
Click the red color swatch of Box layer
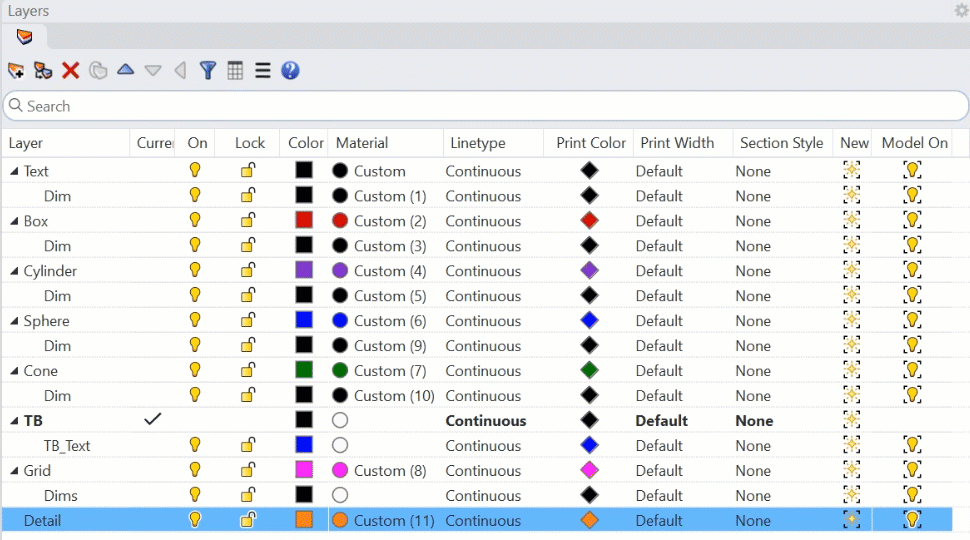pyautogui.click(x=304, y=220)
